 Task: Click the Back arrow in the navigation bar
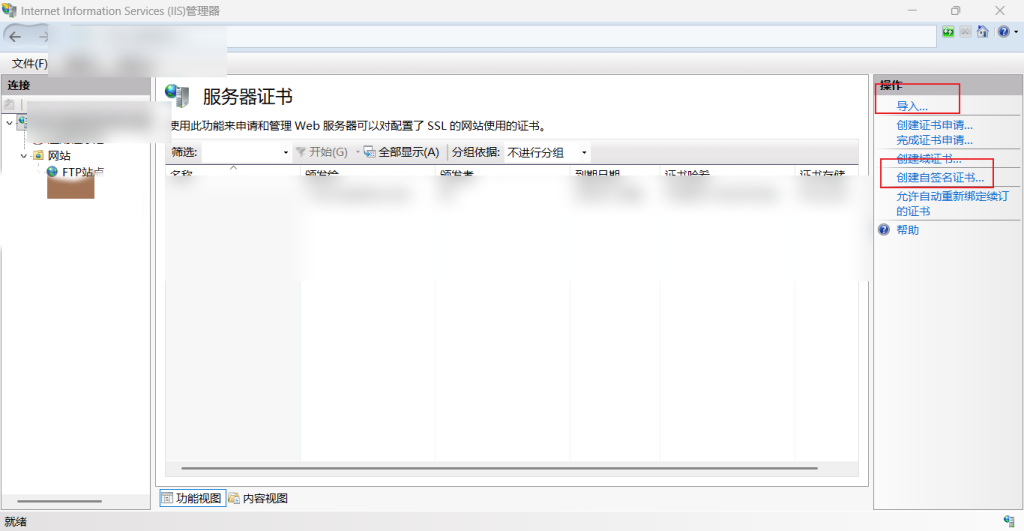click(x=14, y=37)
